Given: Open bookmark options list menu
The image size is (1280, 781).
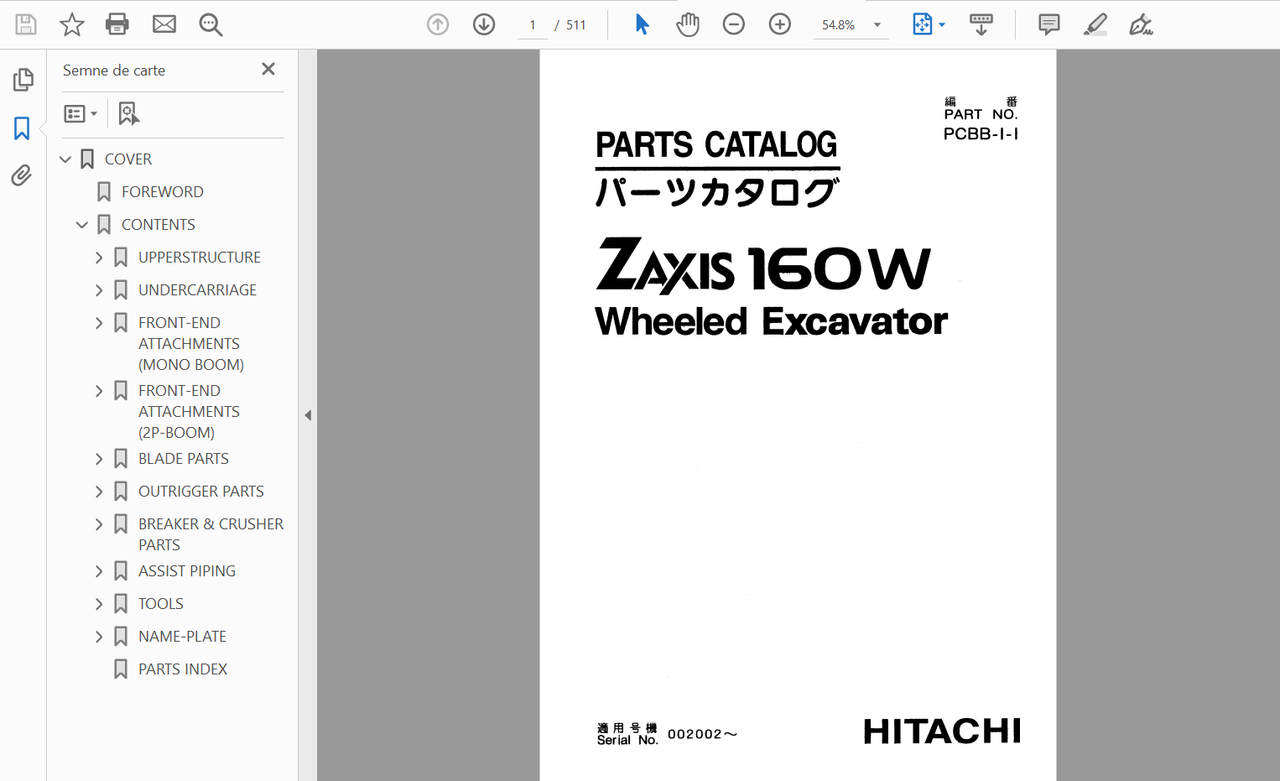Looking at the screenshot, I should (x=81, y=114).
